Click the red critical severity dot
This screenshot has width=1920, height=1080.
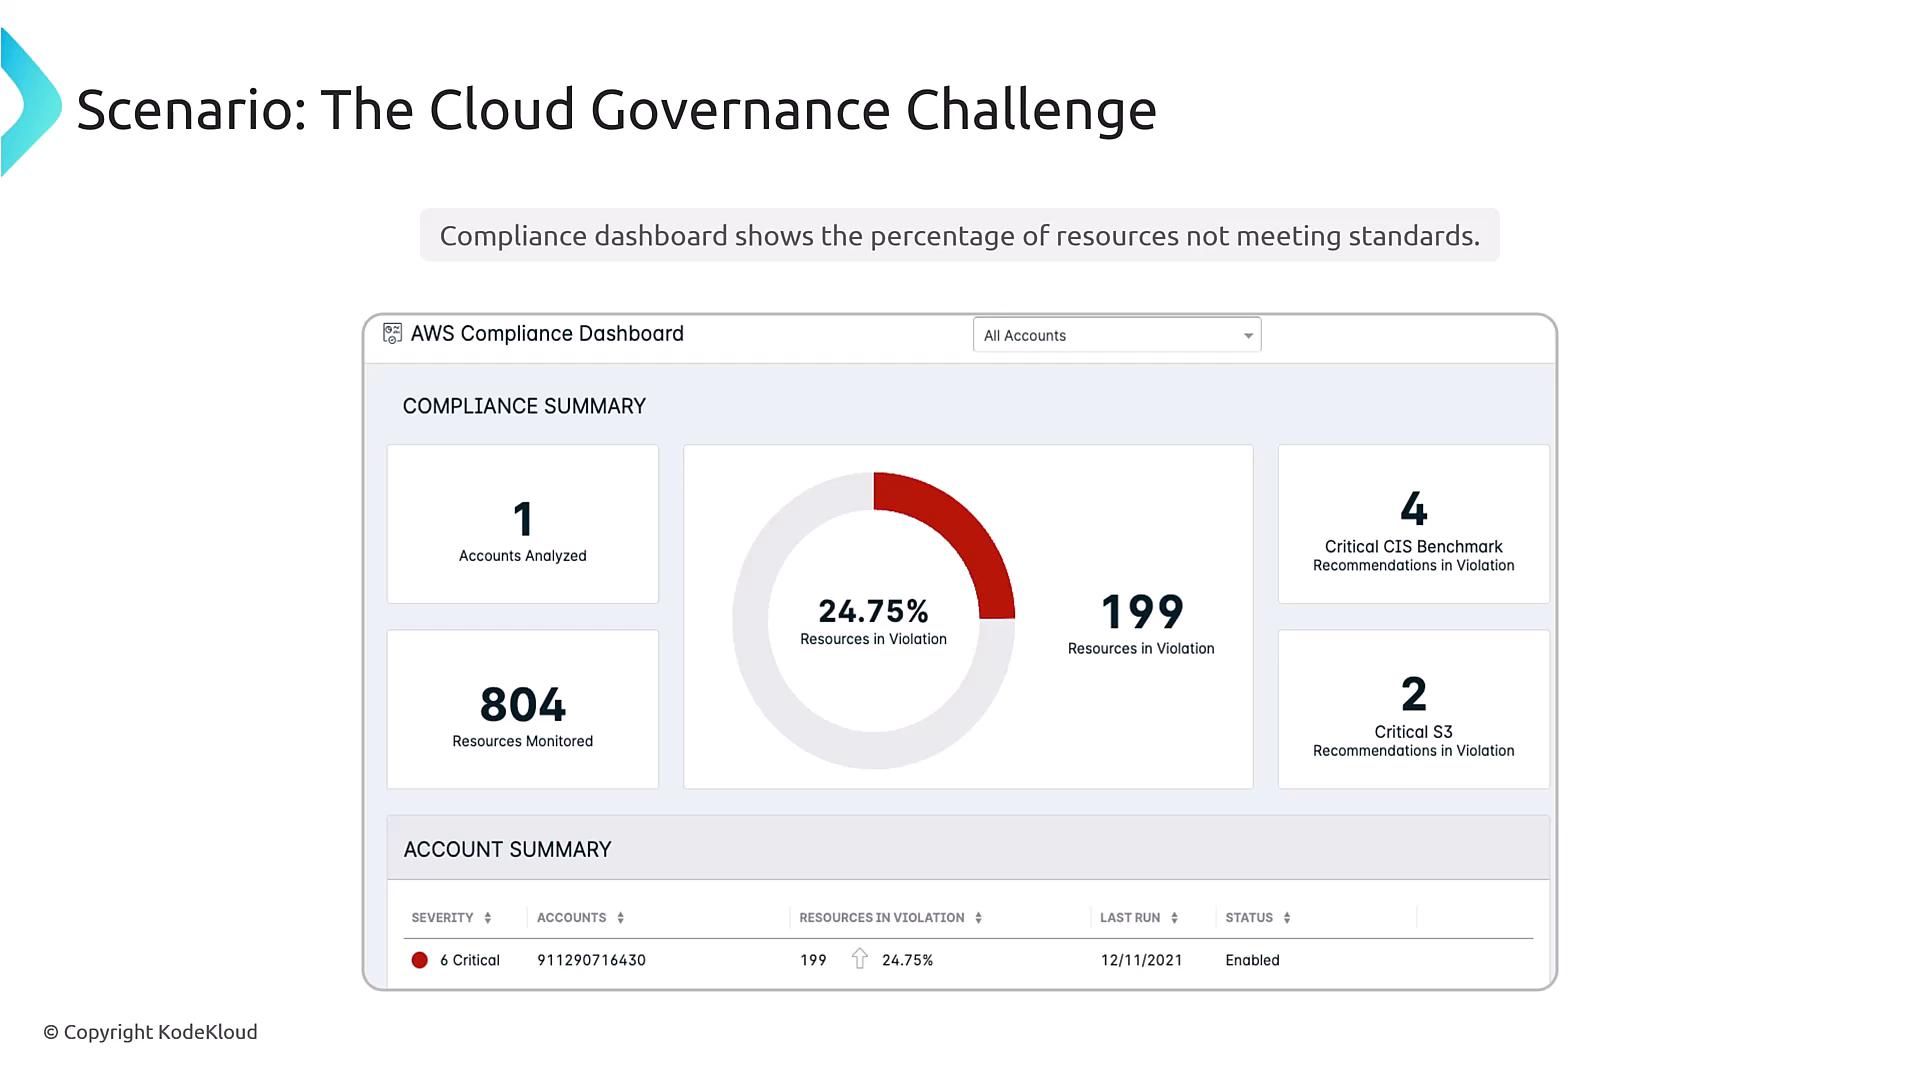pyautogui.click(x=420, y=960)
